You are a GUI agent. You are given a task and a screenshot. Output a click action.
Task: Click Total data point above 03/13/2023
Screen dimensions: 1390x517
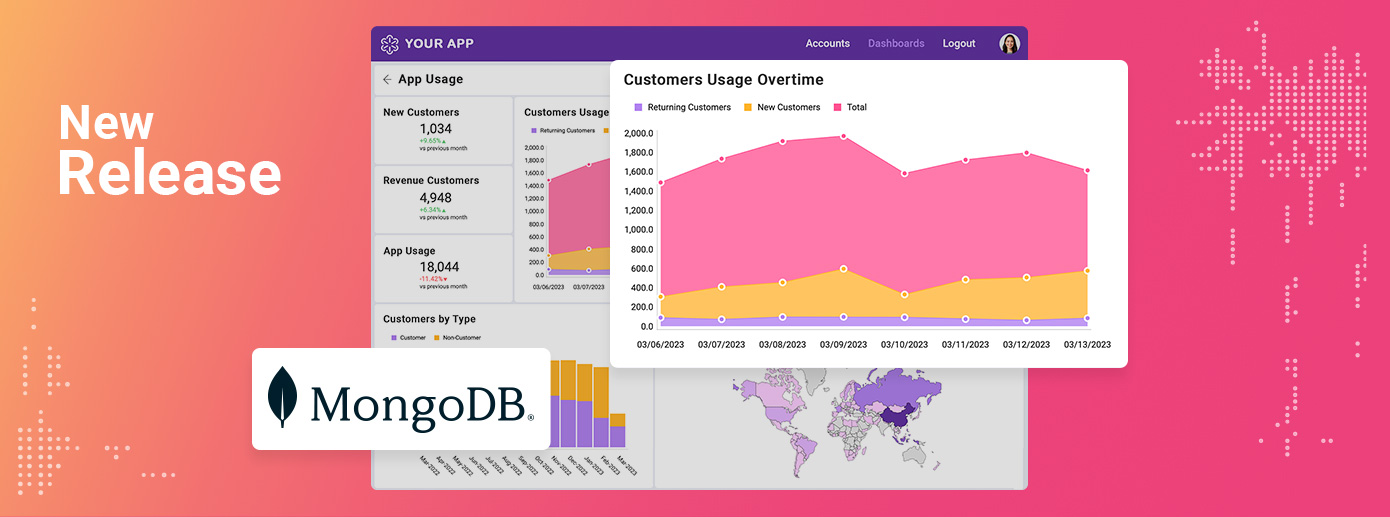pos(1086,170)
